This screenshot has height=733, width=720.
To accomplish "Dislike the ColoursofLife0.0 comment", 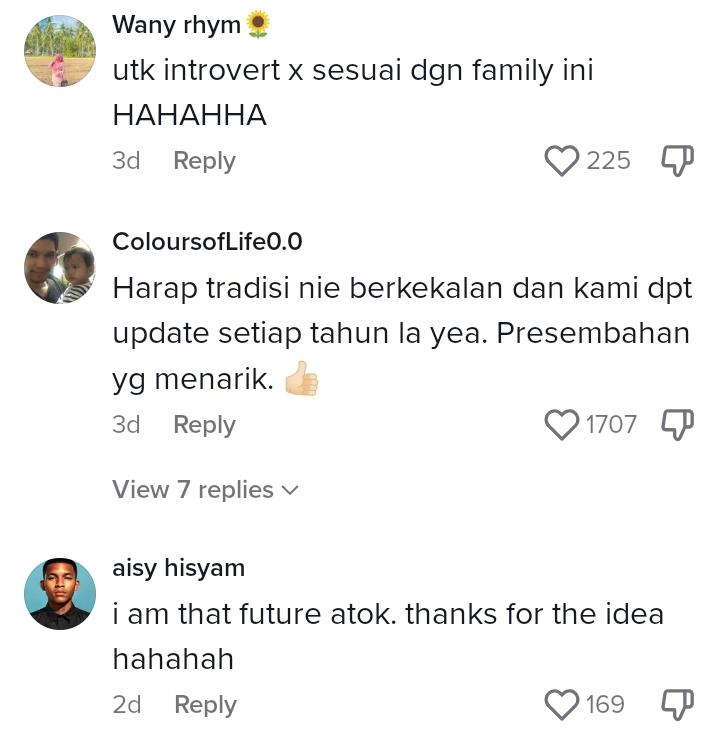I will (x=677, y=425).
